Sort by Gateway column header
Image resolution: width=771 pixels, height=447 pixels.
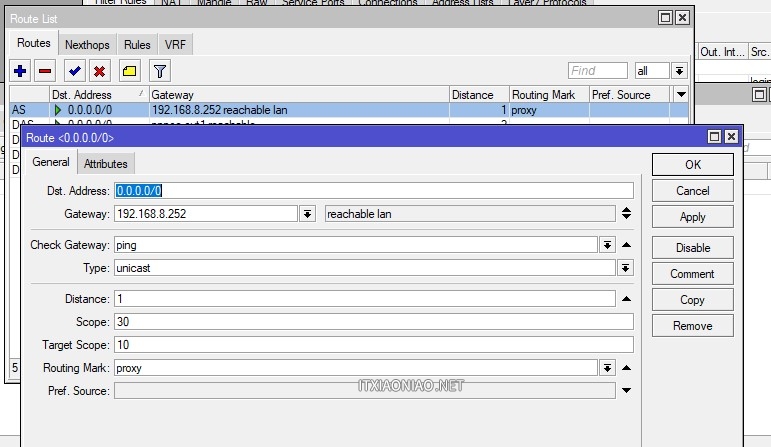[x=299, y=94]
